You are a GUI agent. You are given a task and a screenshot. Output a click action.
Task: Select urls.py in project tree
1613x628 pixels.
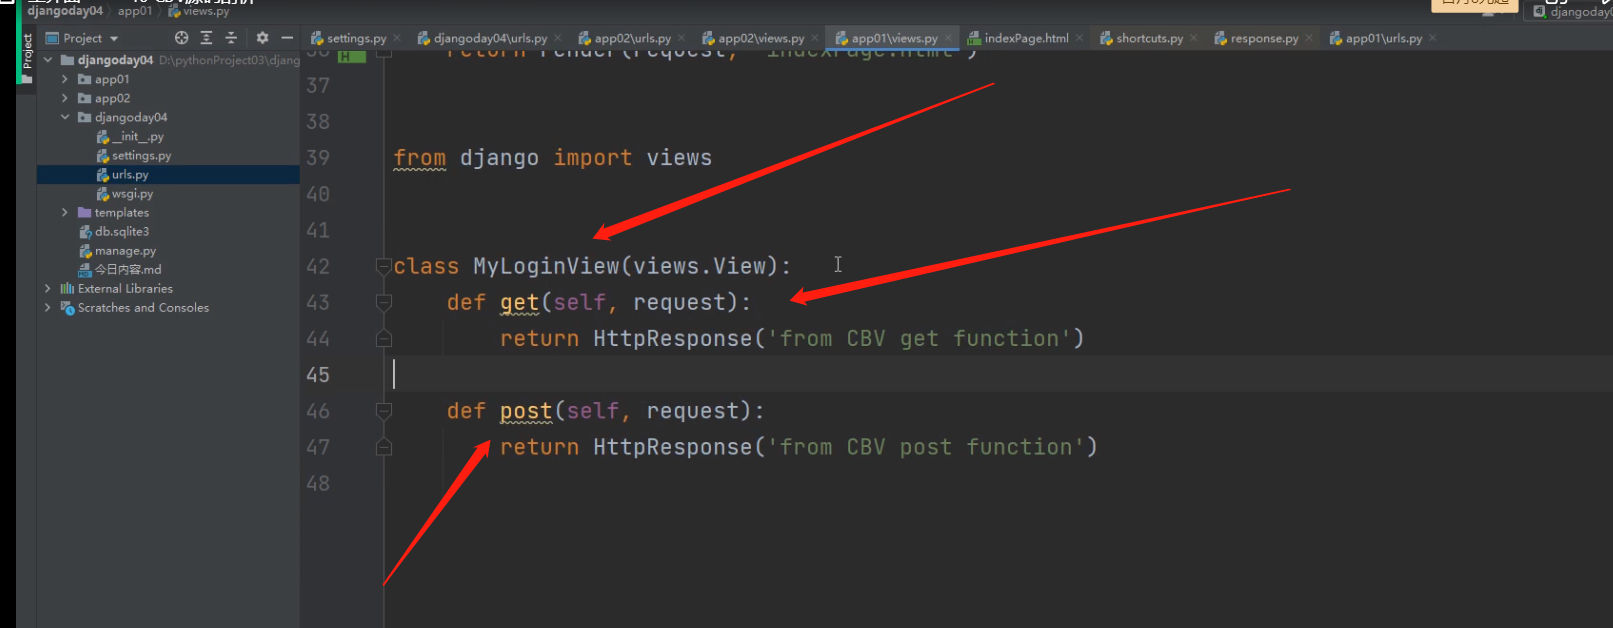(x=122, y=174)
